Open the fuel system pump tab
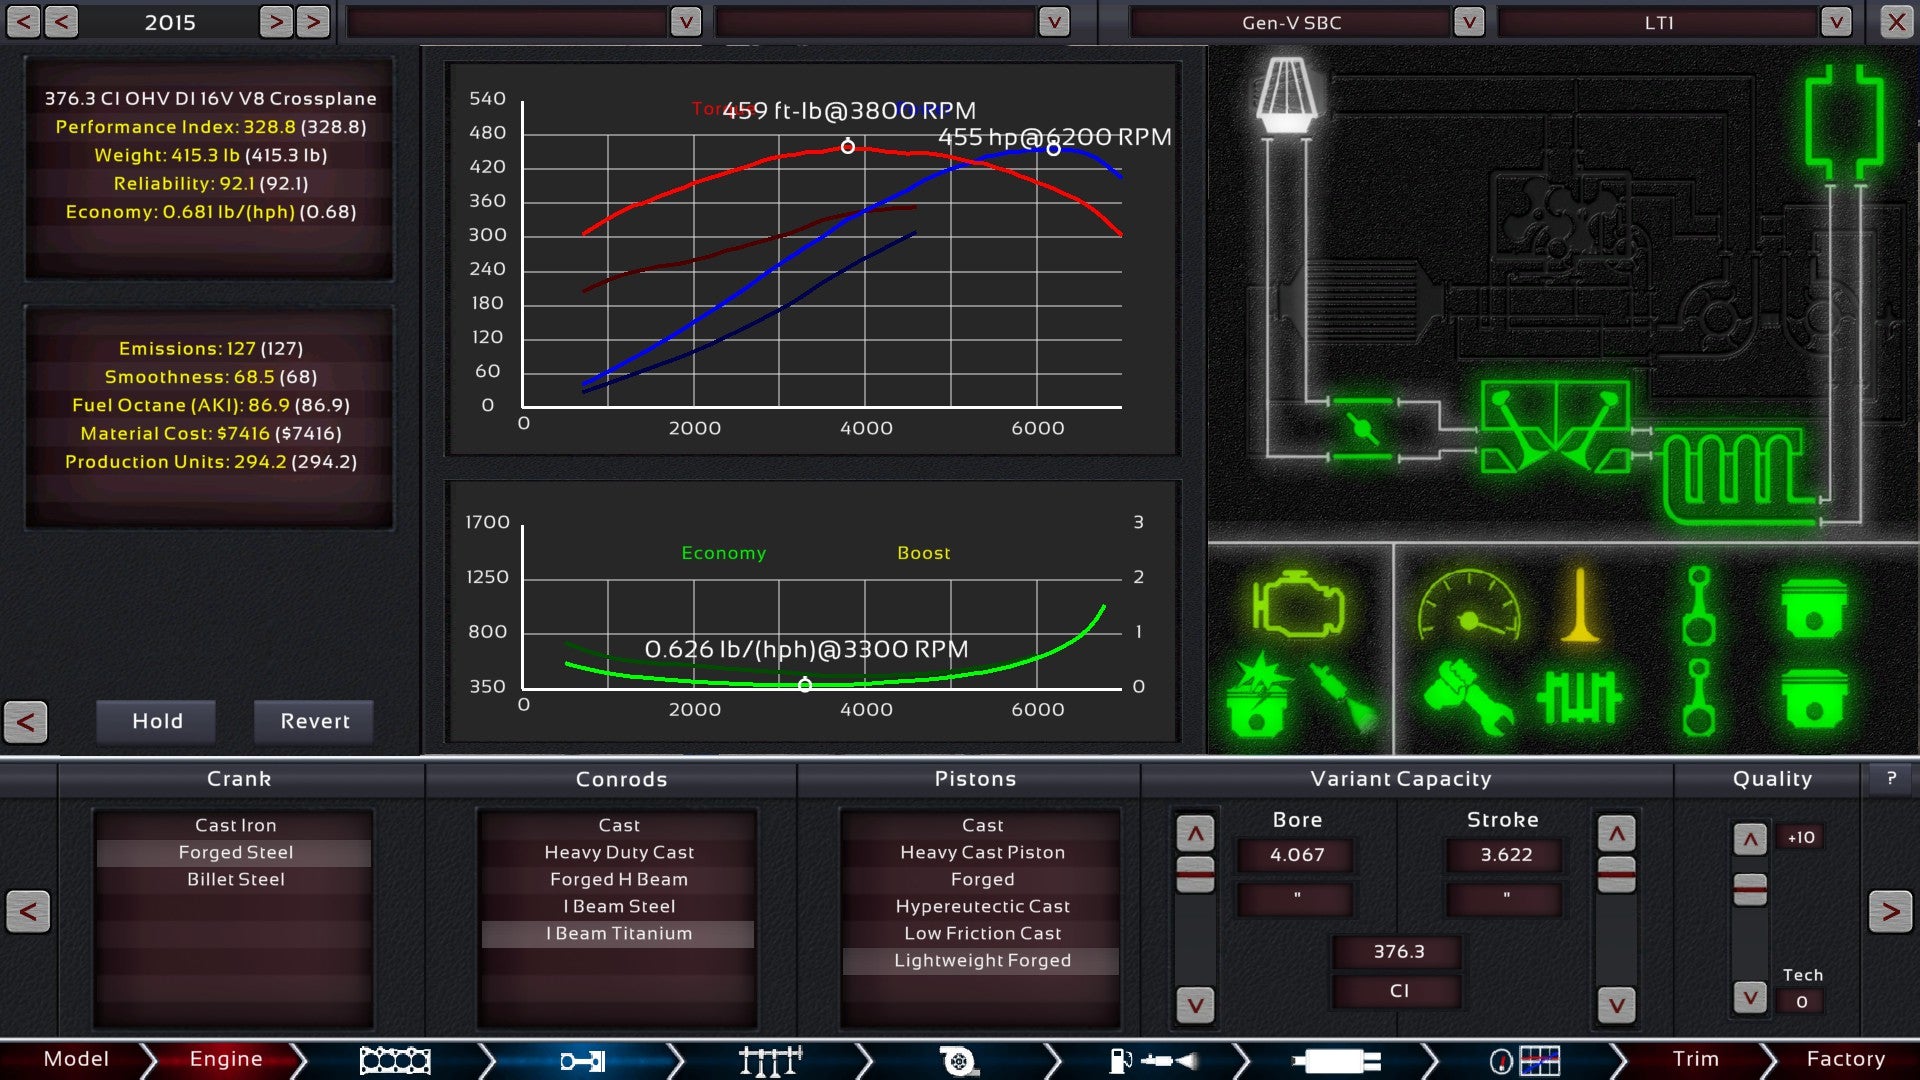Viewport: 1920px width, 1080px height. coord(1152,1060)
